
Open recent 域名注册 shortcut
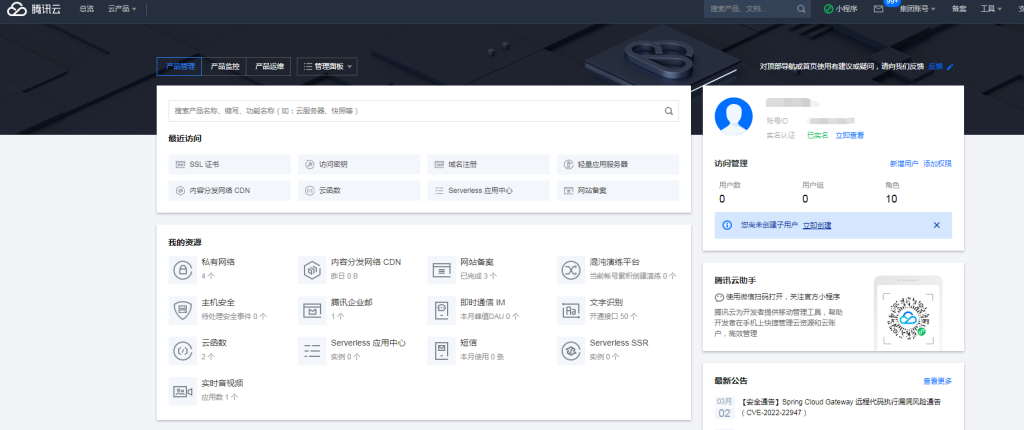(x=488, y=165)
